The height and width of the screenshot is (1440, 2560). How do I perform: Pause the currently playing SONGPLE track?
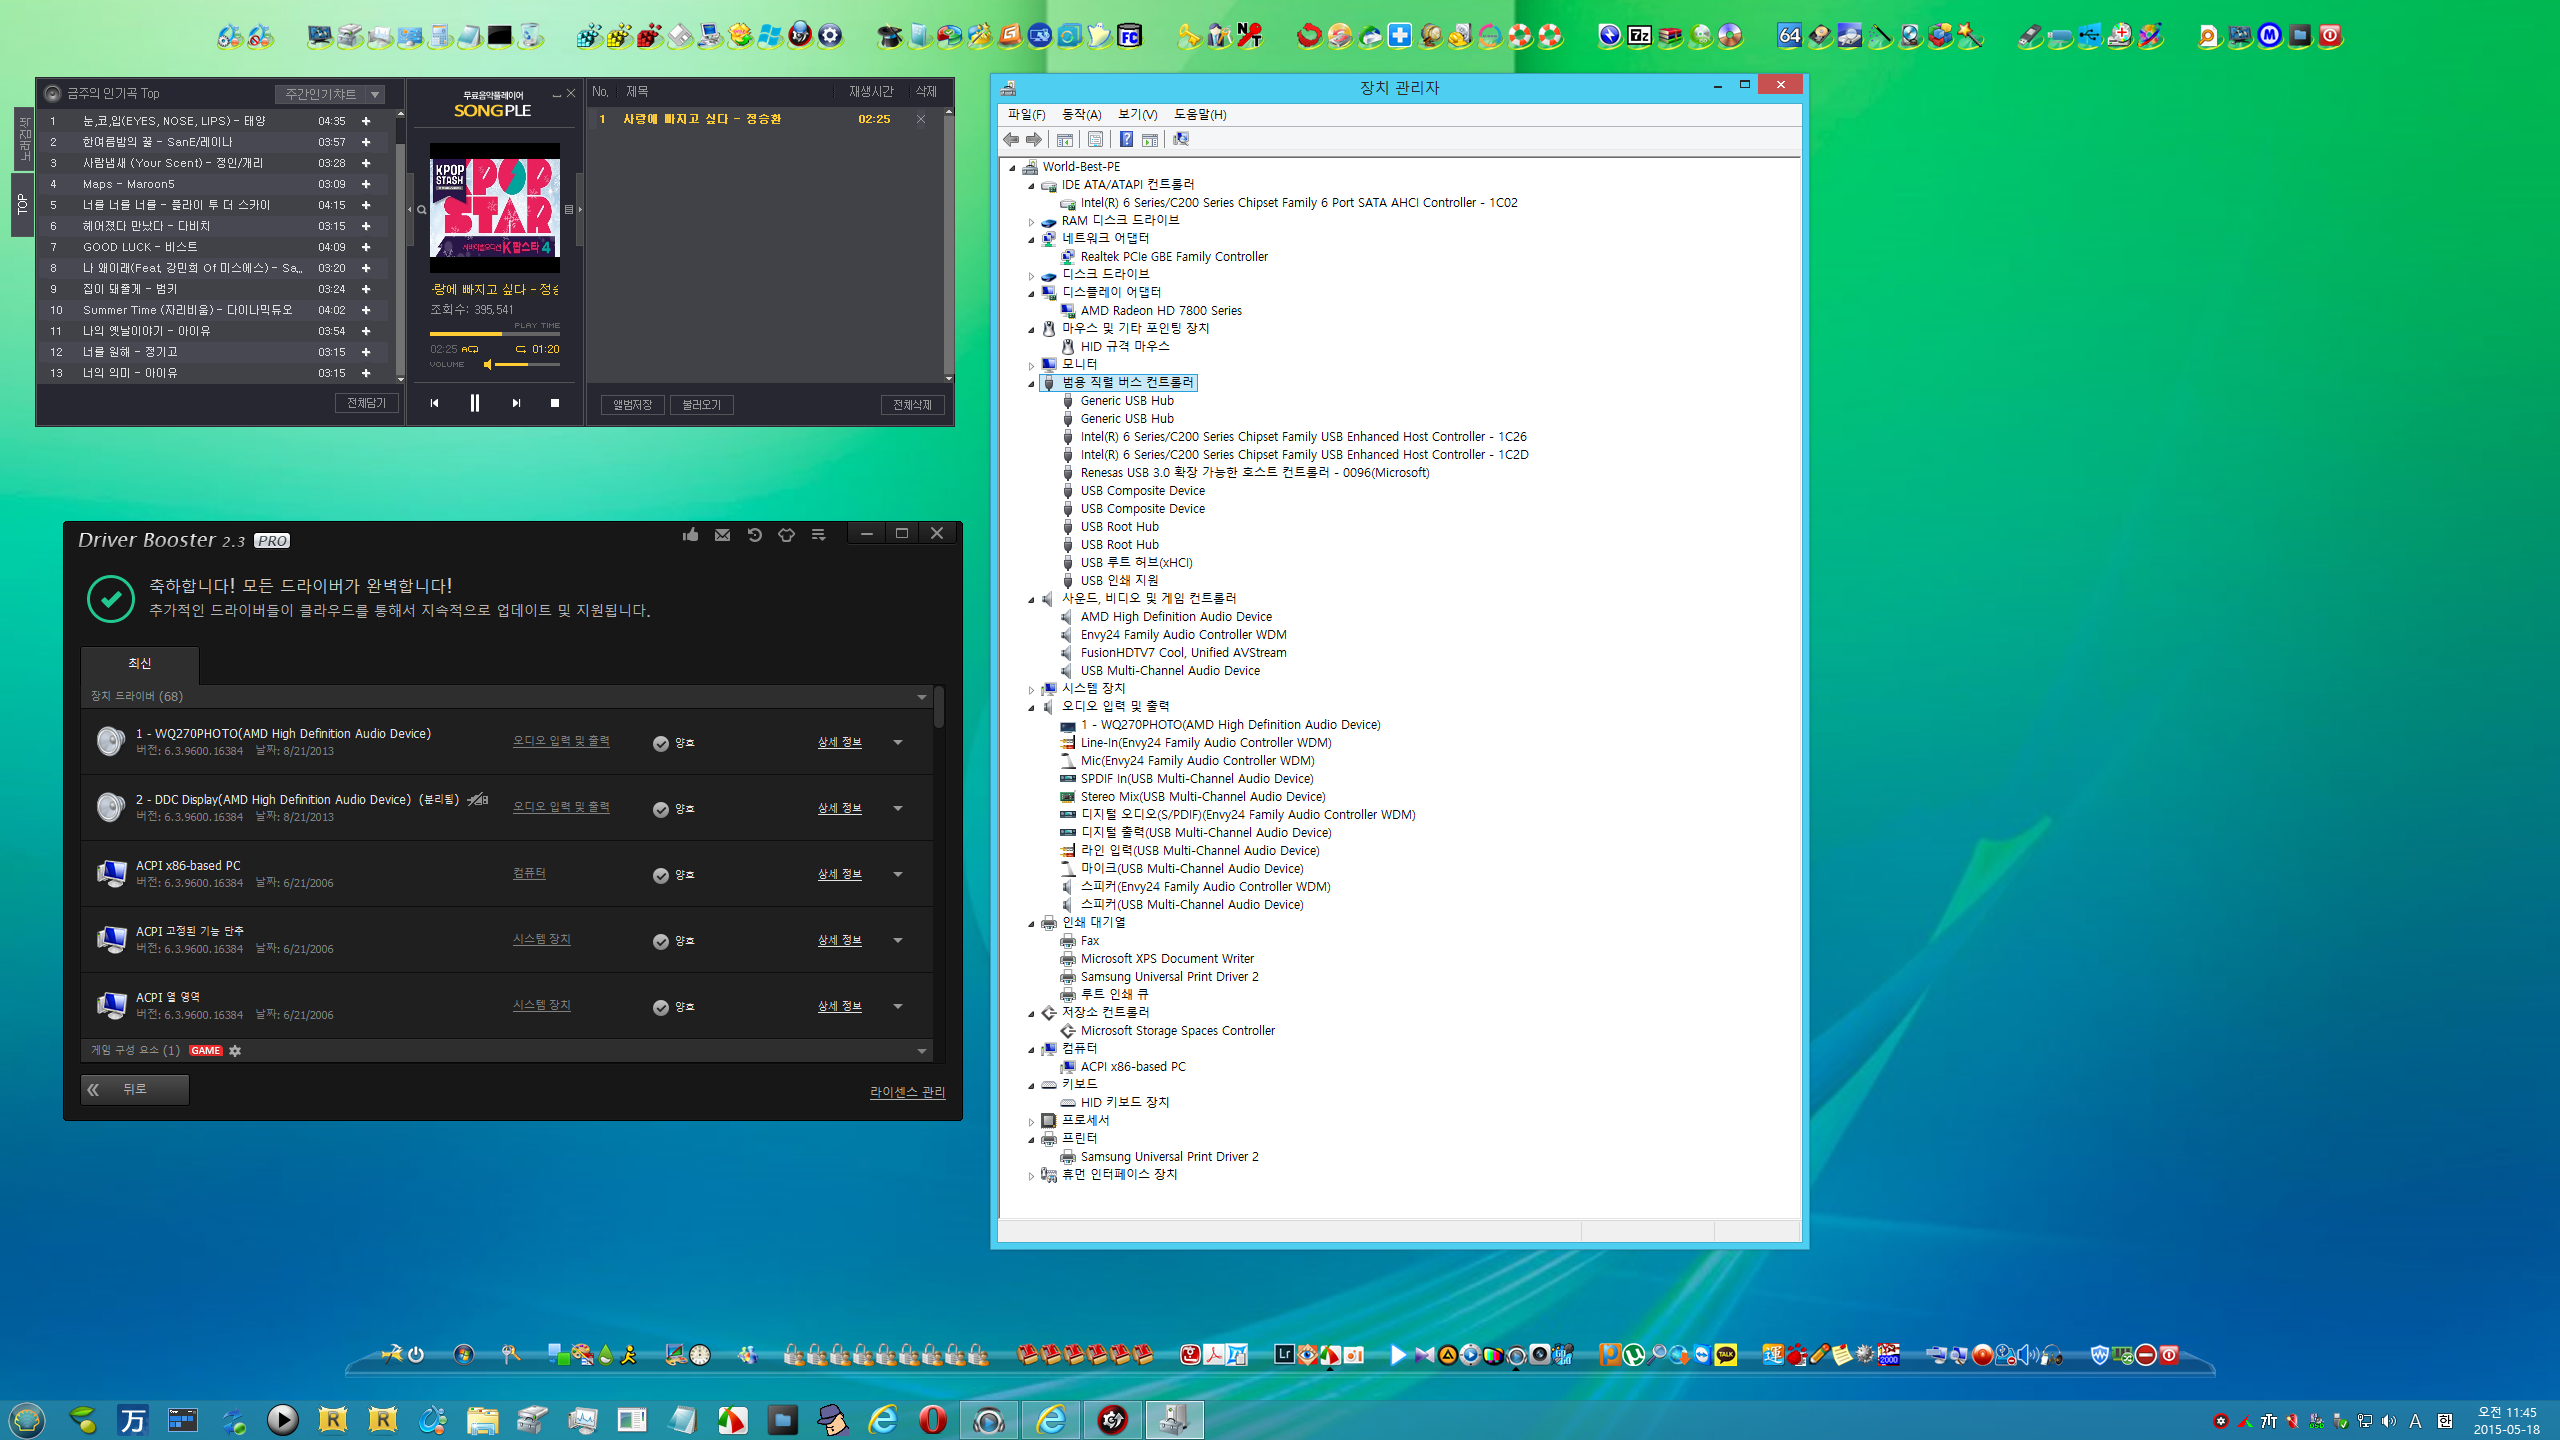pyautogui.click(x=475, y=403)
